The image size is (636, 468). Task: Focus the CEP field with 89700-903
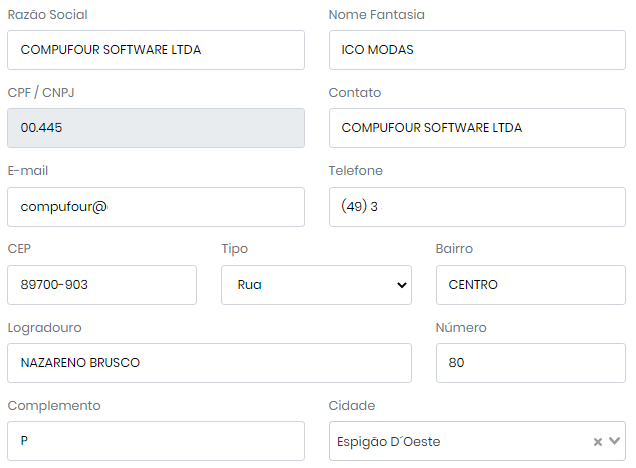(101, 285)
